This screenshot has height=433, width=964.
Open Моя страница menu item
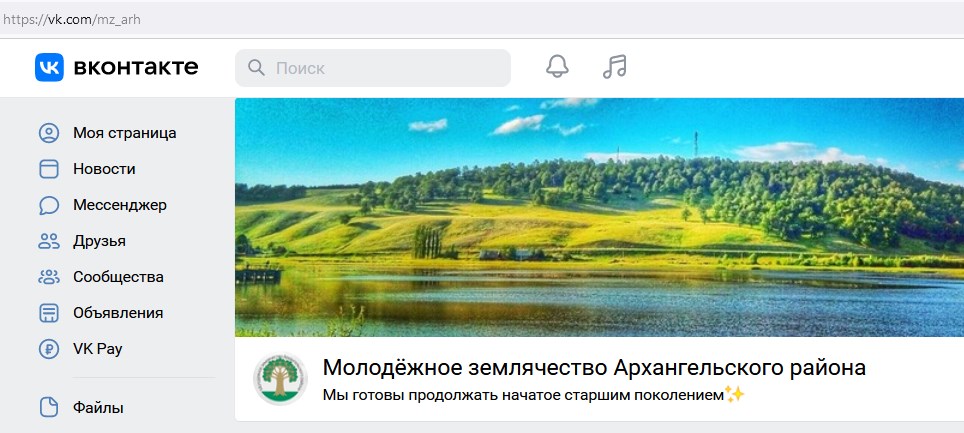[124, 133]
